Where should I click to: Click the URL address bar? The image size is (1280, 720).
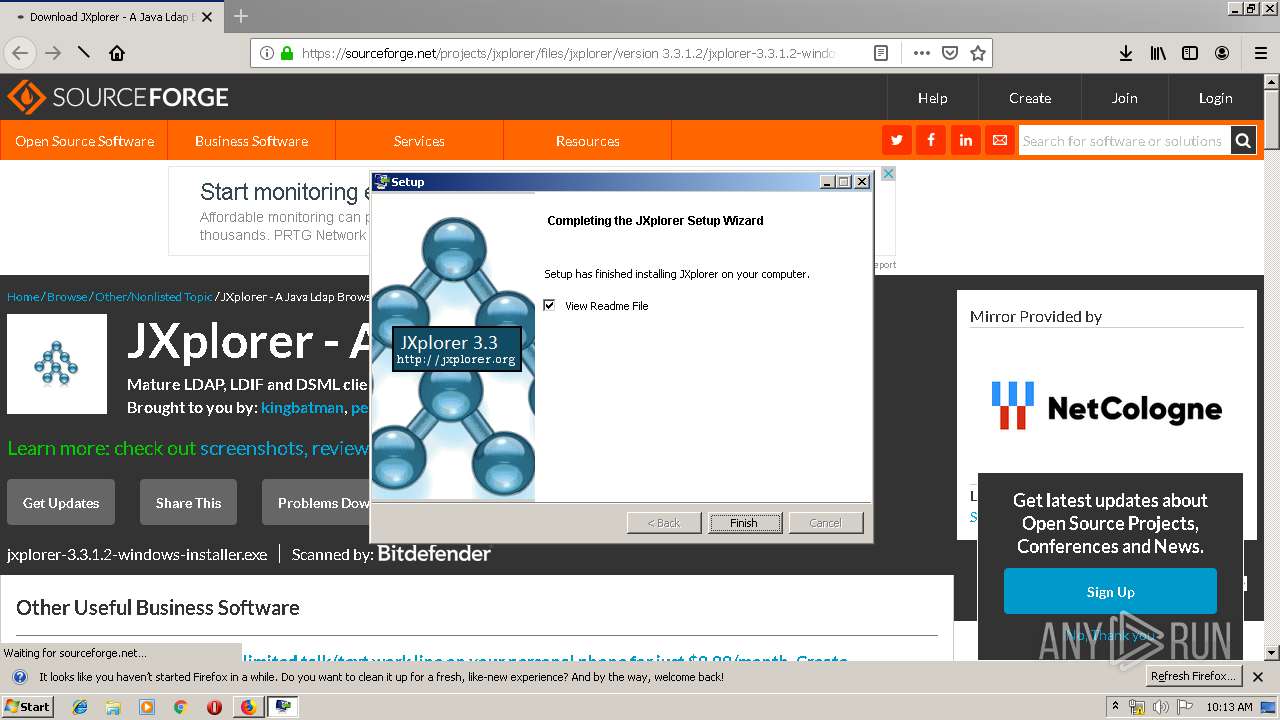tap(570, 53)
